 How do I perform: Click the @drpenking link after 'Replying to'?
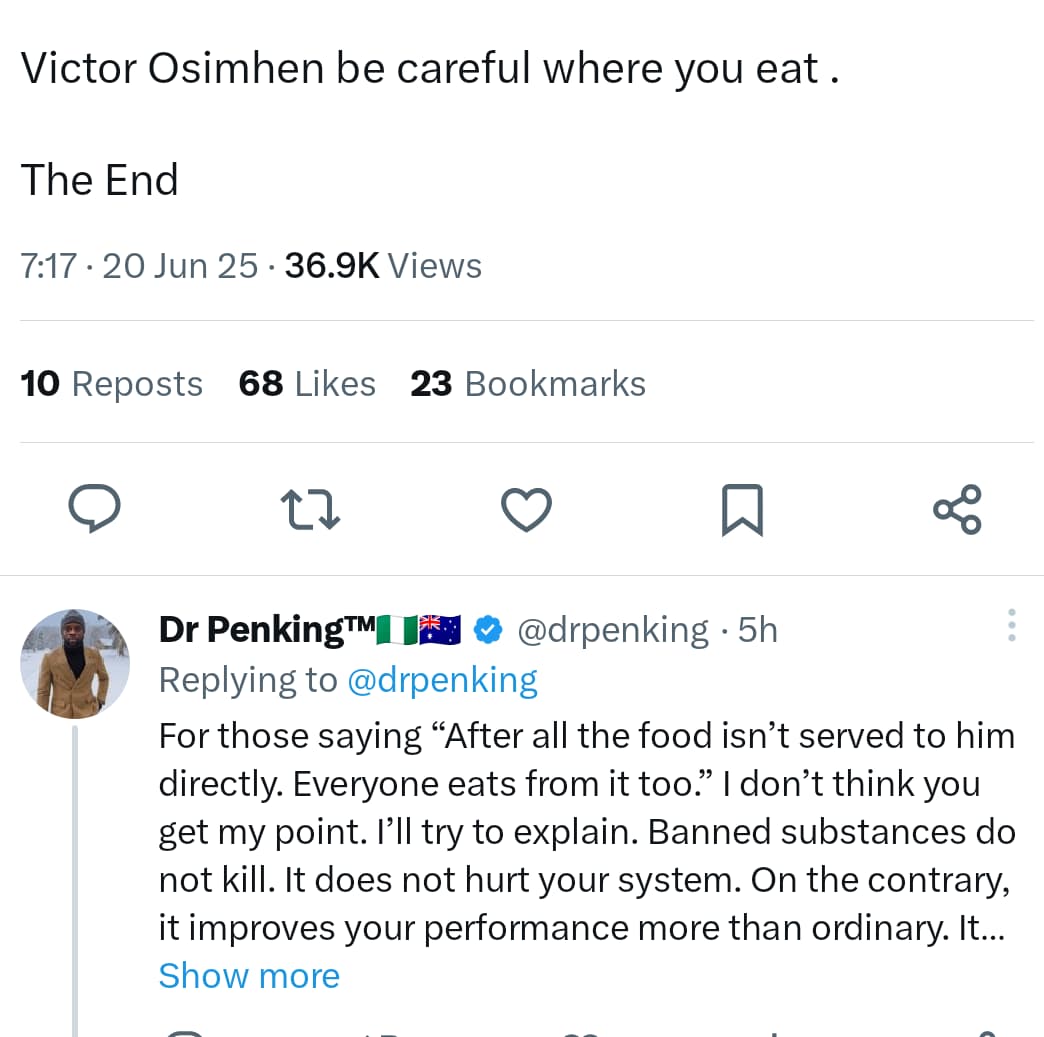coord(442,680)
